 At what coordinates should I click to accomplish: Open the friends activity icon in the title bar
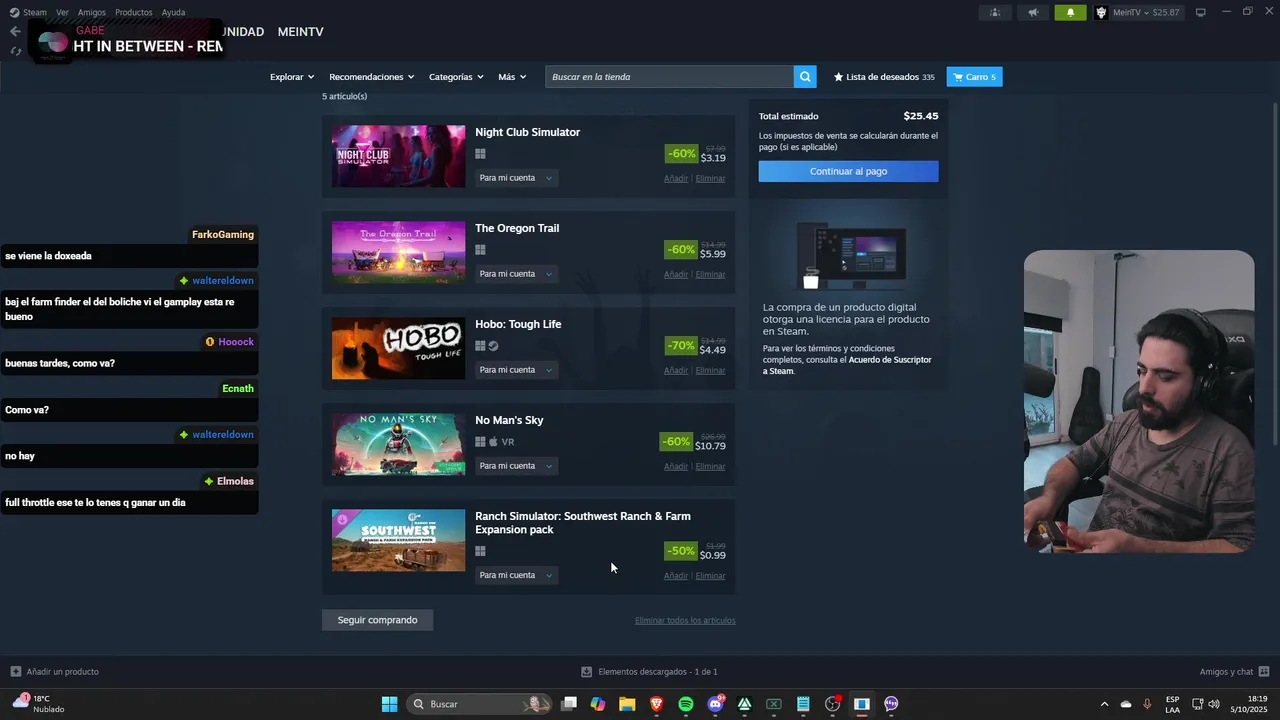coord(995,12)
